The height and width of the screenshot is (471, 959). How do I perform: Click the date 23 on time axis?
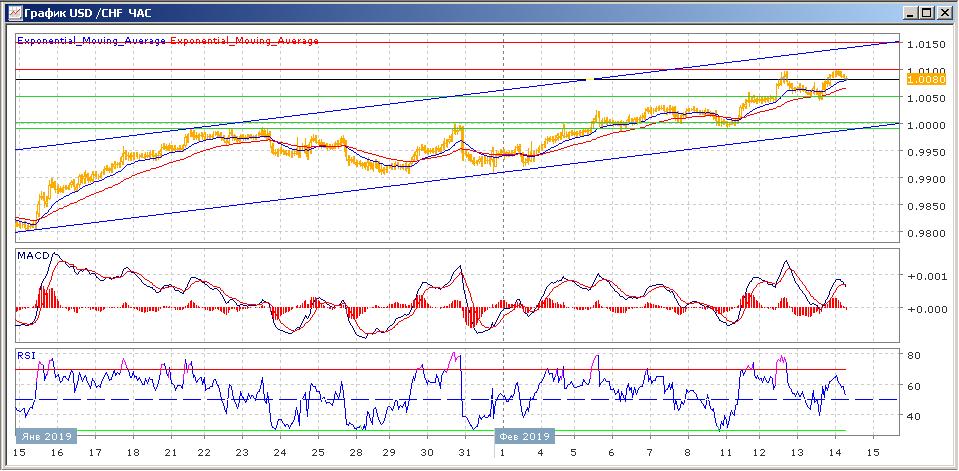(x=242, y=453)
